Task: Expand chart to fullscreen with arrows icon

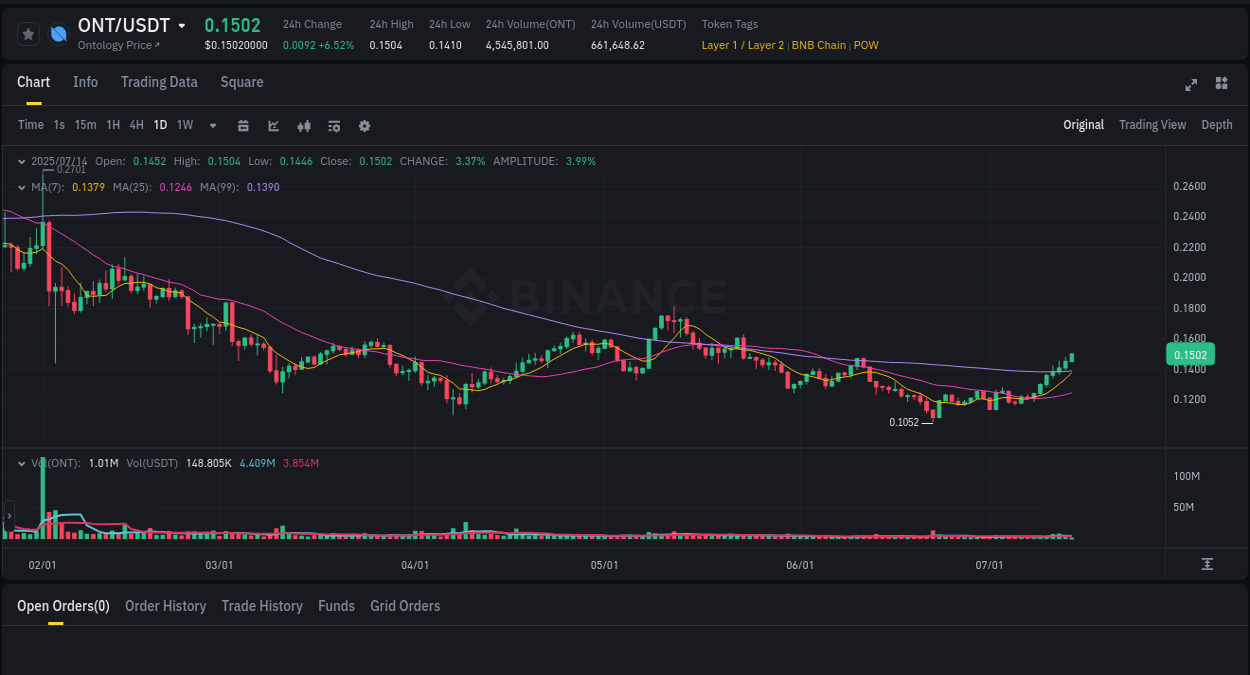Action: 1190,85
